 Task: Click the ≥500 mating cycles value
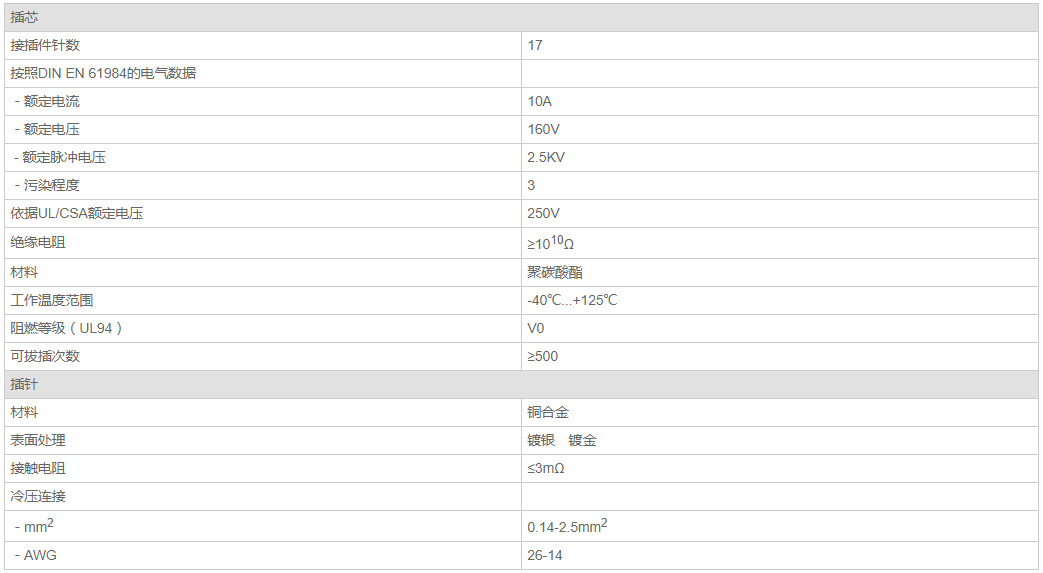point(543,356)
